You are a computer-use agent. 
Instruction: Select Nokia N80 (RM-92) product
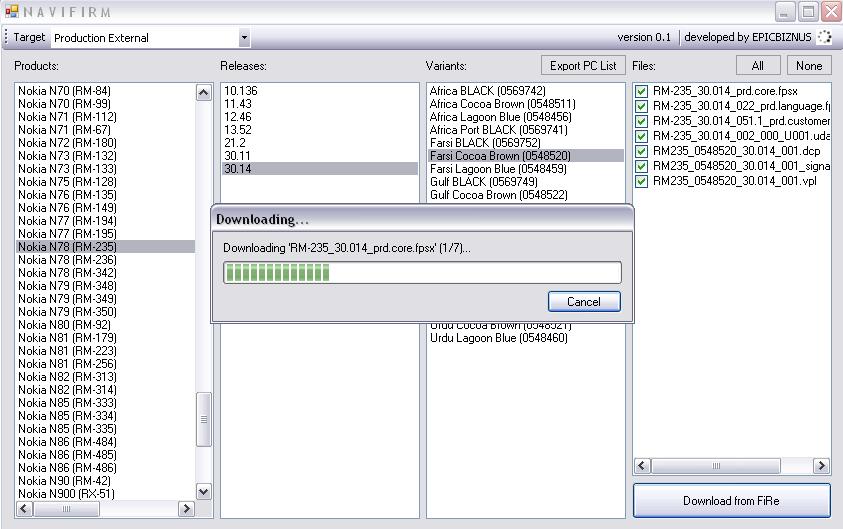105,325
